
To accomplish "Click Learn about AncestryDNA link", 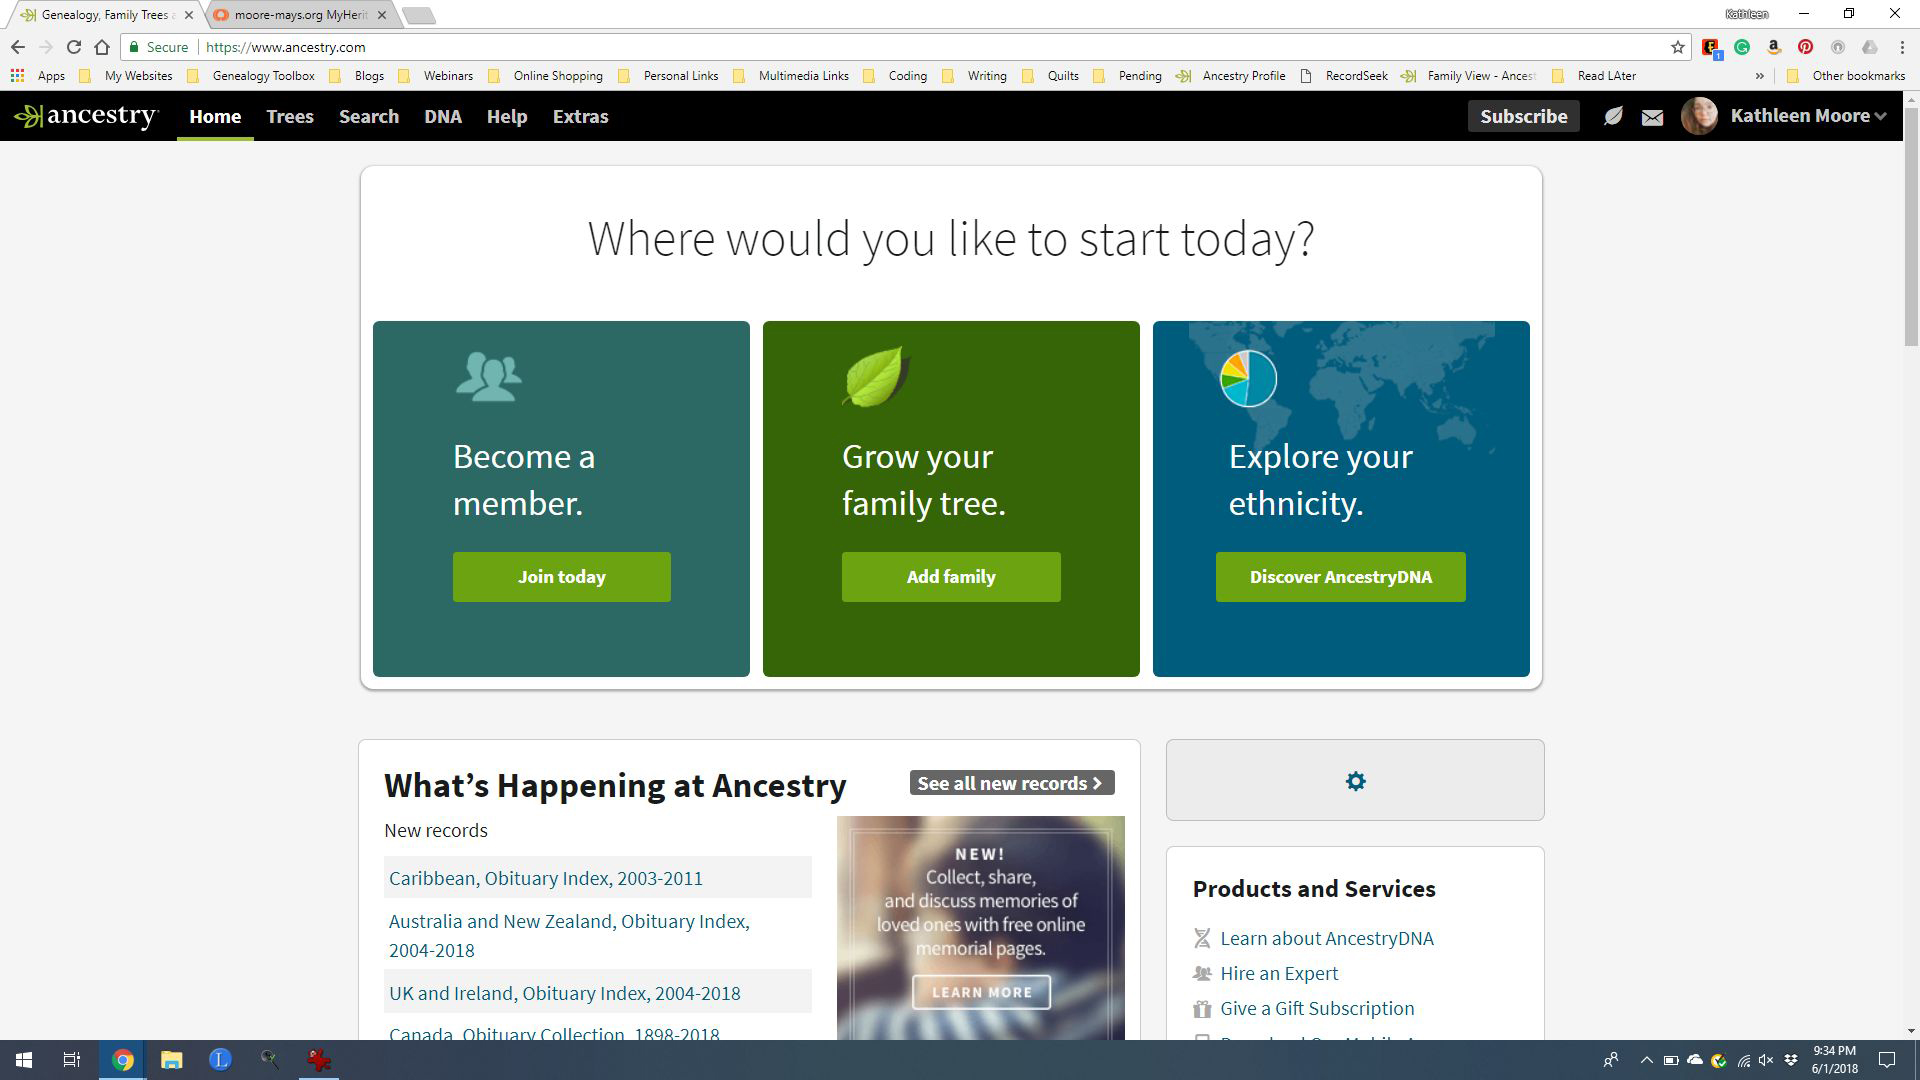I will point(1328,938).
